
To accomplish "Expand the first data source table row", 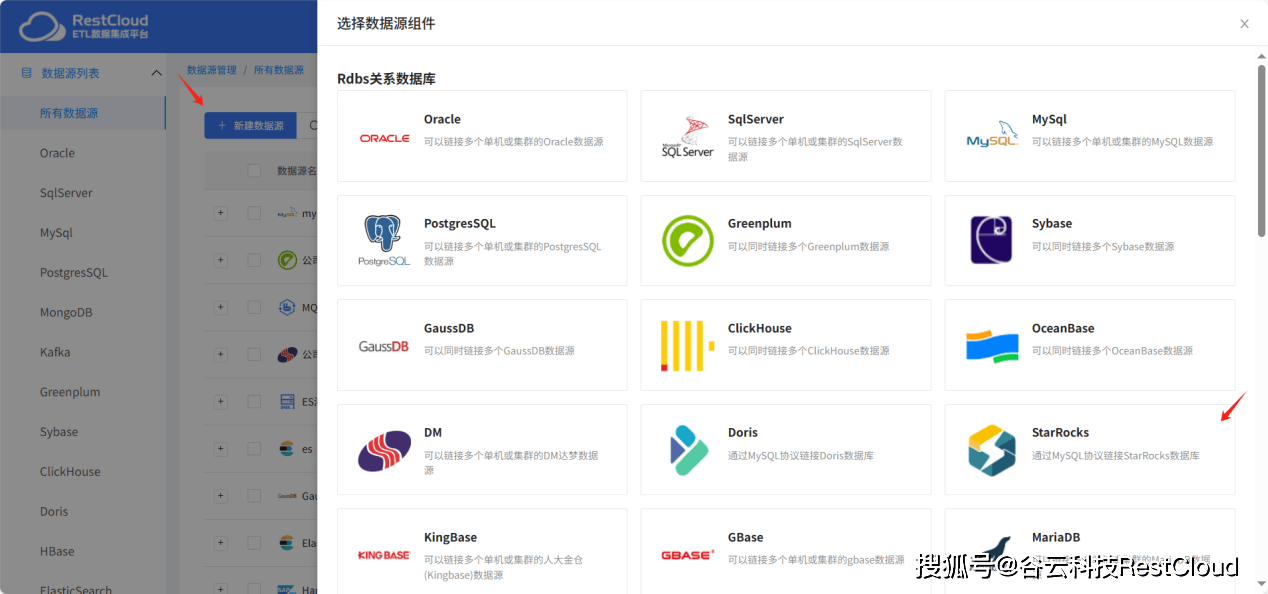I will pos(221,213).
